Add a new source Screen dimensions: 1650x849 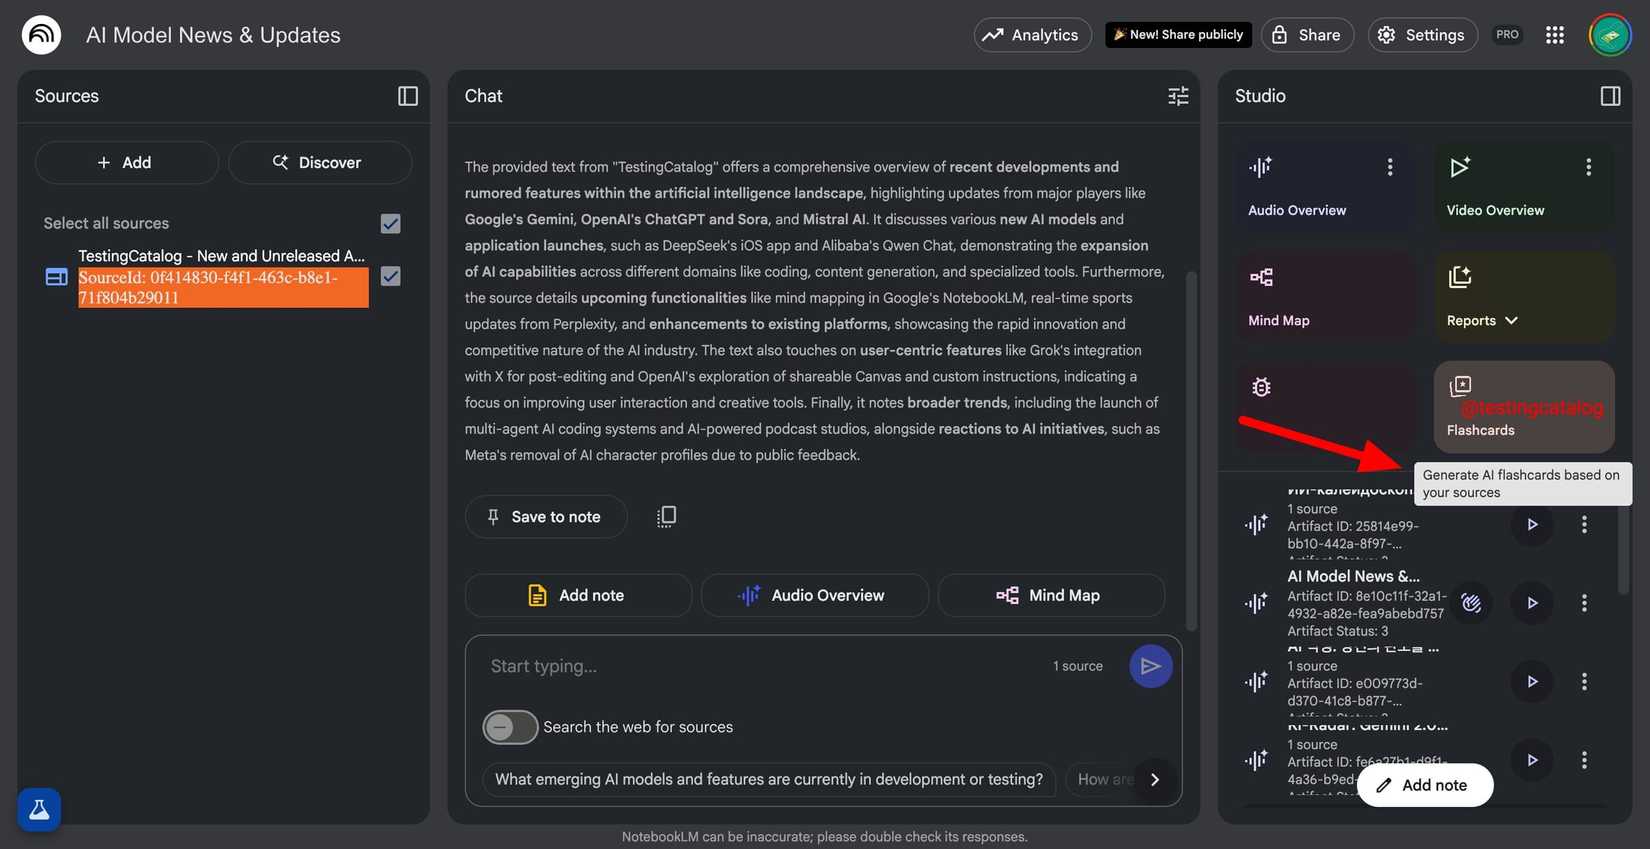coord(126,161)
